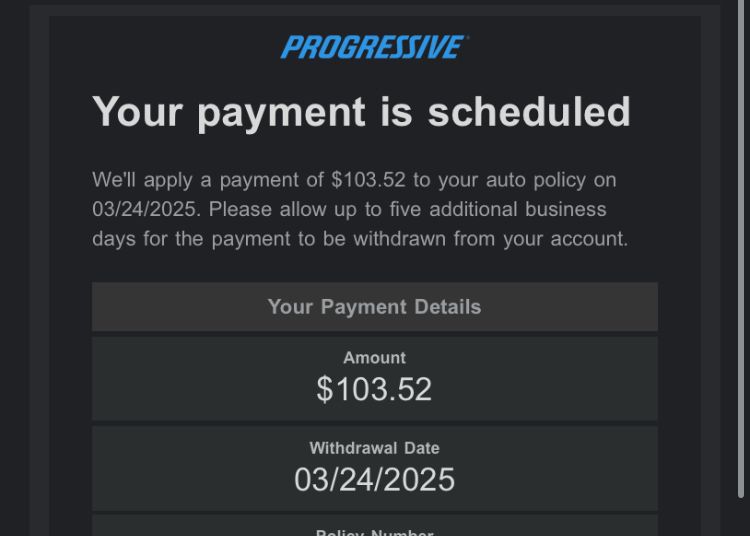Click the word "Details" in the header bar
This screenshot has height=536, width=750.
pyautogui.click(x=448, y=306)
